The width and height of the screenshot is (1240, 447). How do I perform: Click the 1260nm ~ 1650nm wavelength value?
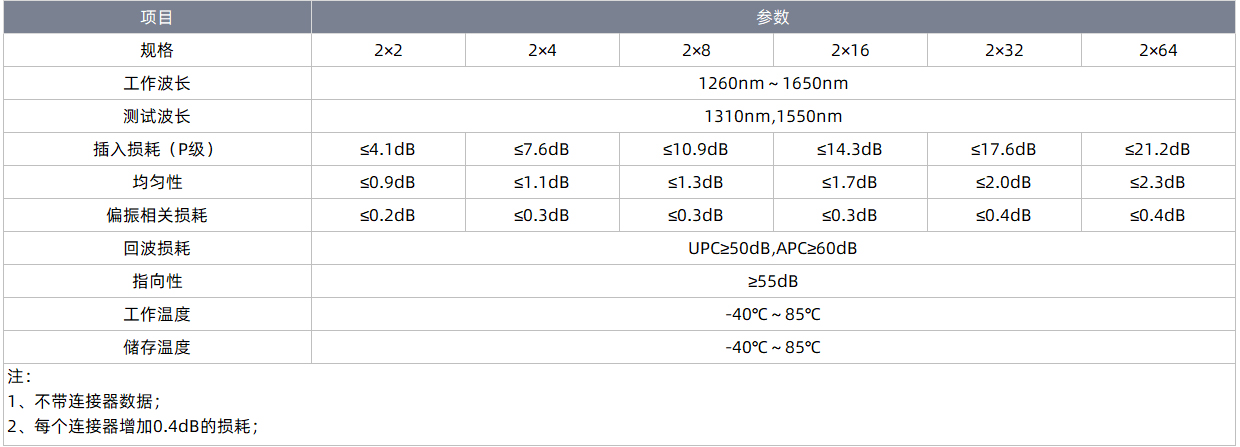pos(773,83)
